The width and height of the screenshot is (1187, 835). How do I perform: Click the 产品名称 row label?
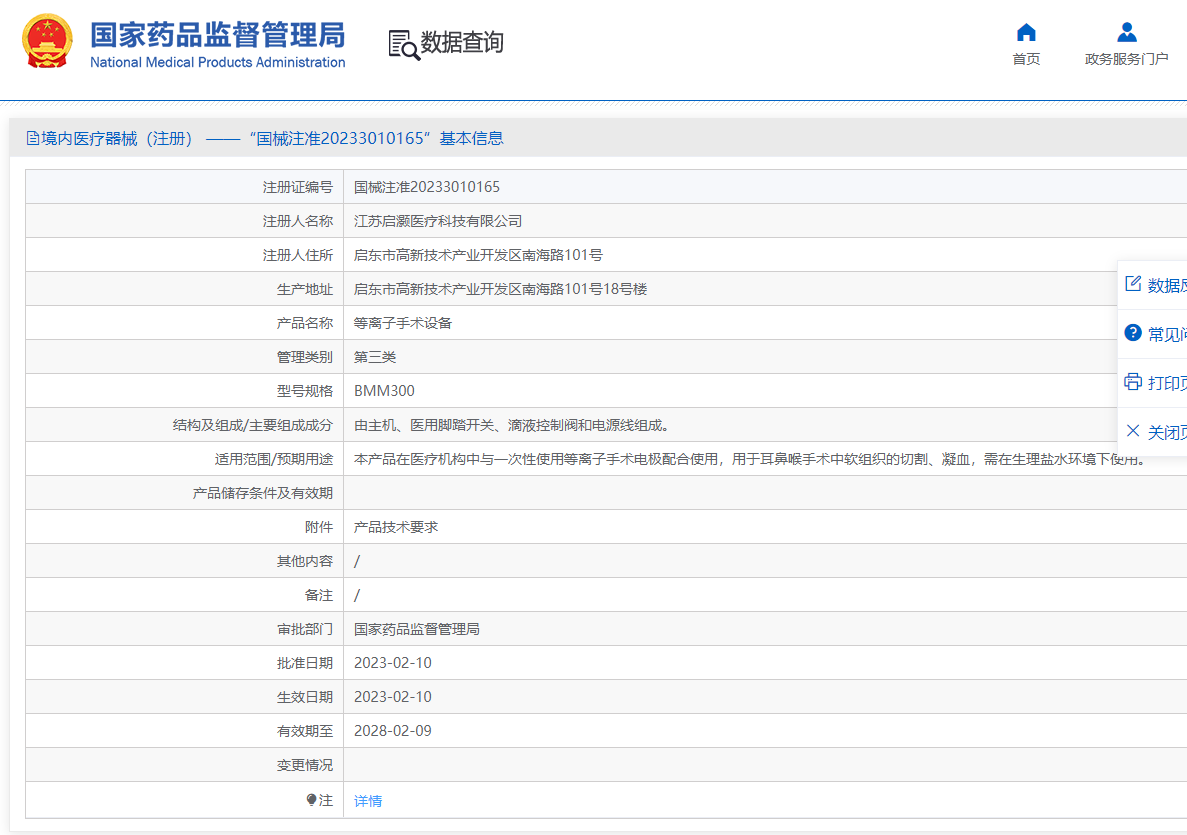click(x=304, y=323)
